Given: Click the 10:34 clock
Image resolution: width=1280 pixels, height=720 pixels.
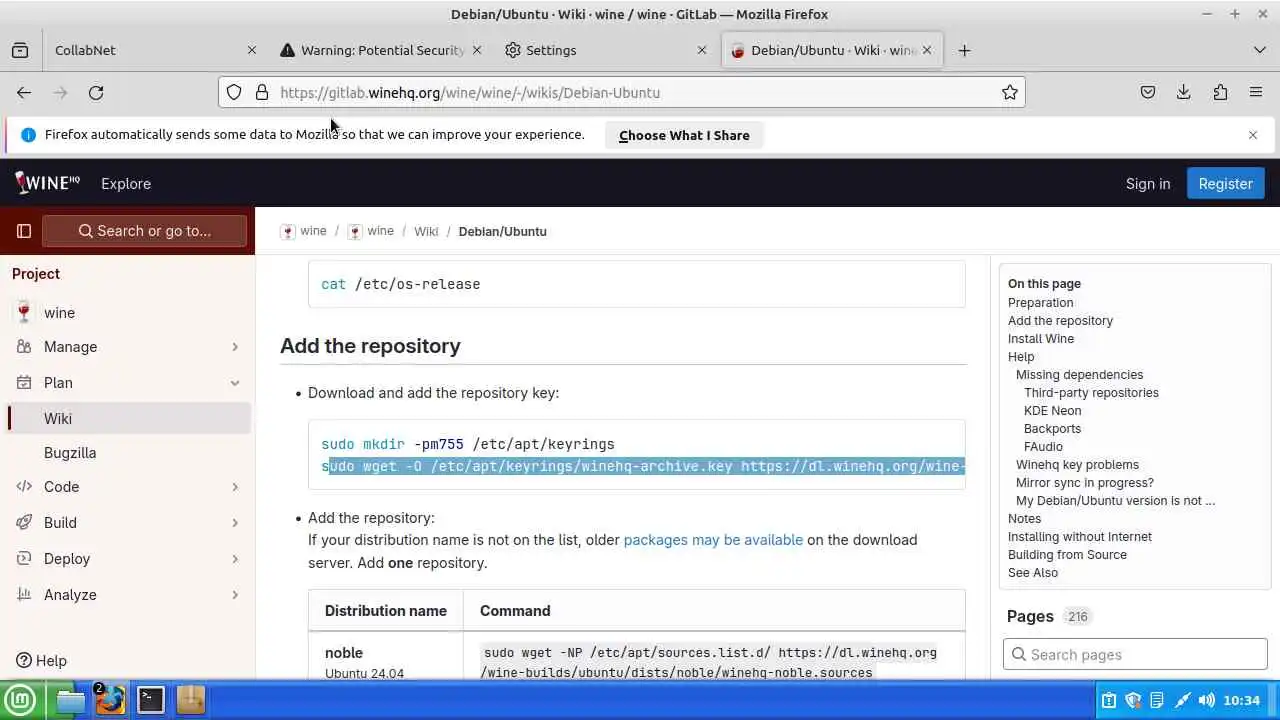Looking at the screenshot, I should [1242, 700].
